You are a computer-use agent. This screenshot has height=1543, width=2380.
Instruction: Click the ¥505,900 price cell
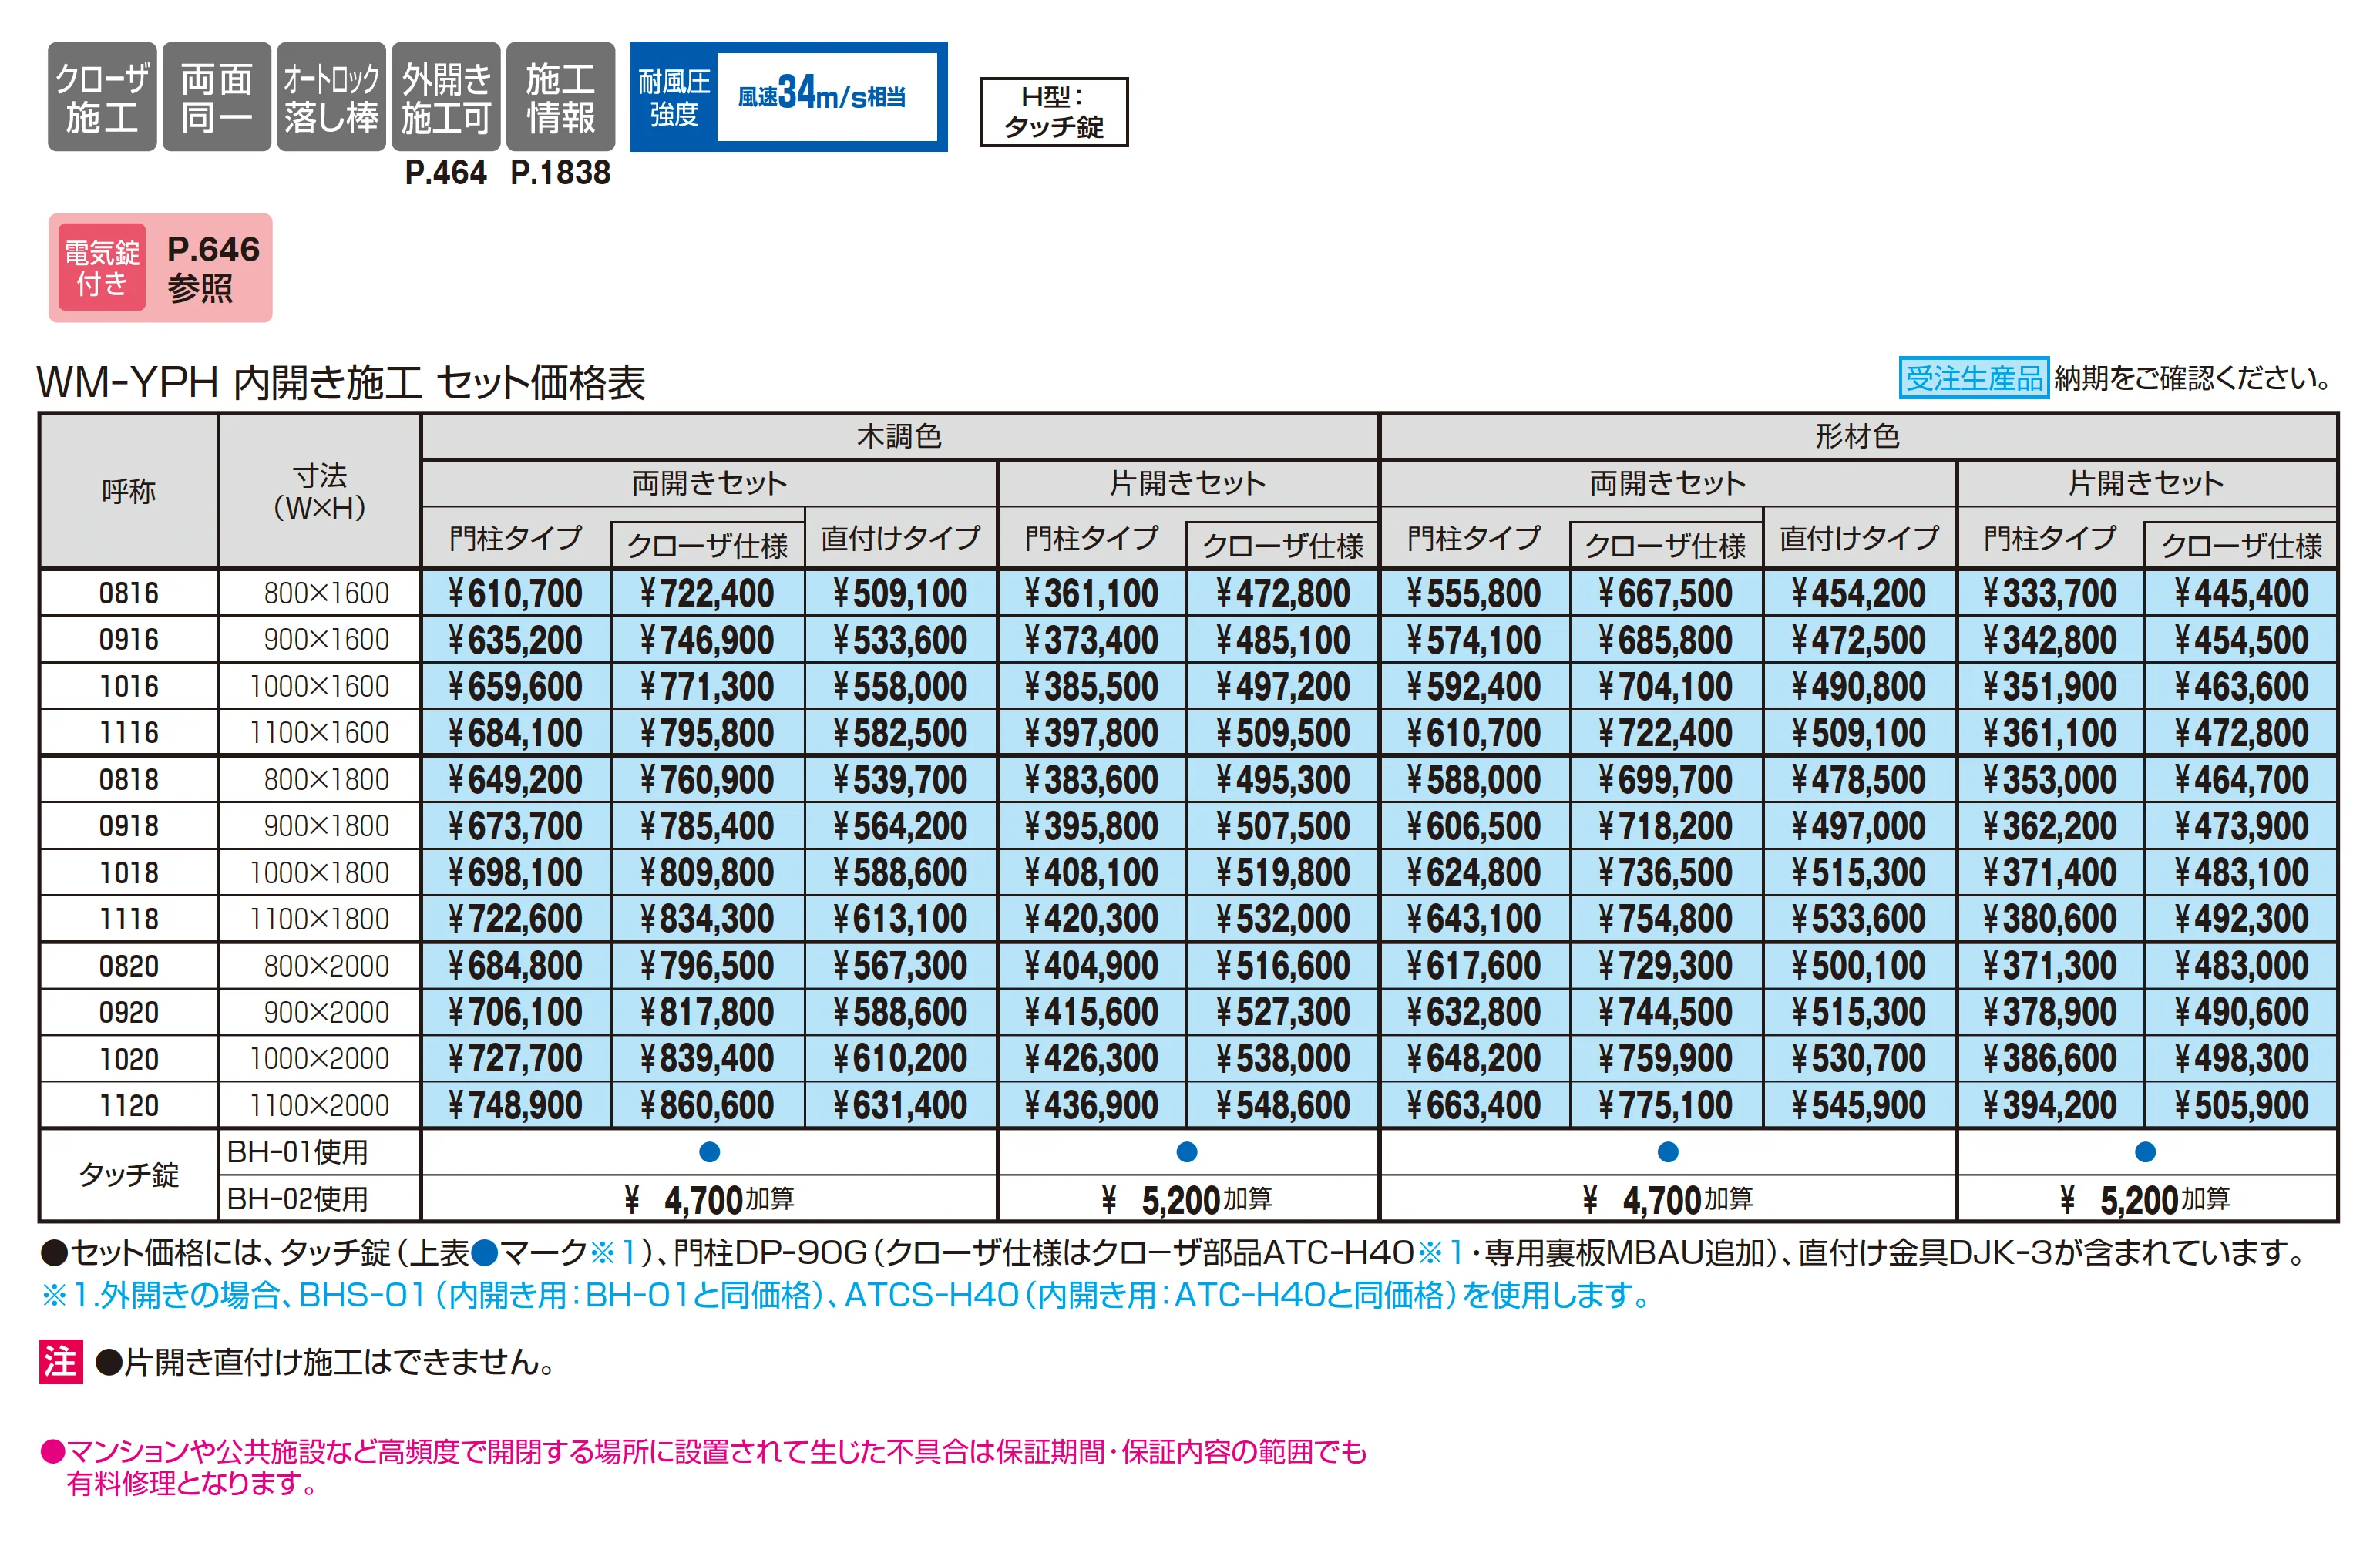tap(2241, 1105)
